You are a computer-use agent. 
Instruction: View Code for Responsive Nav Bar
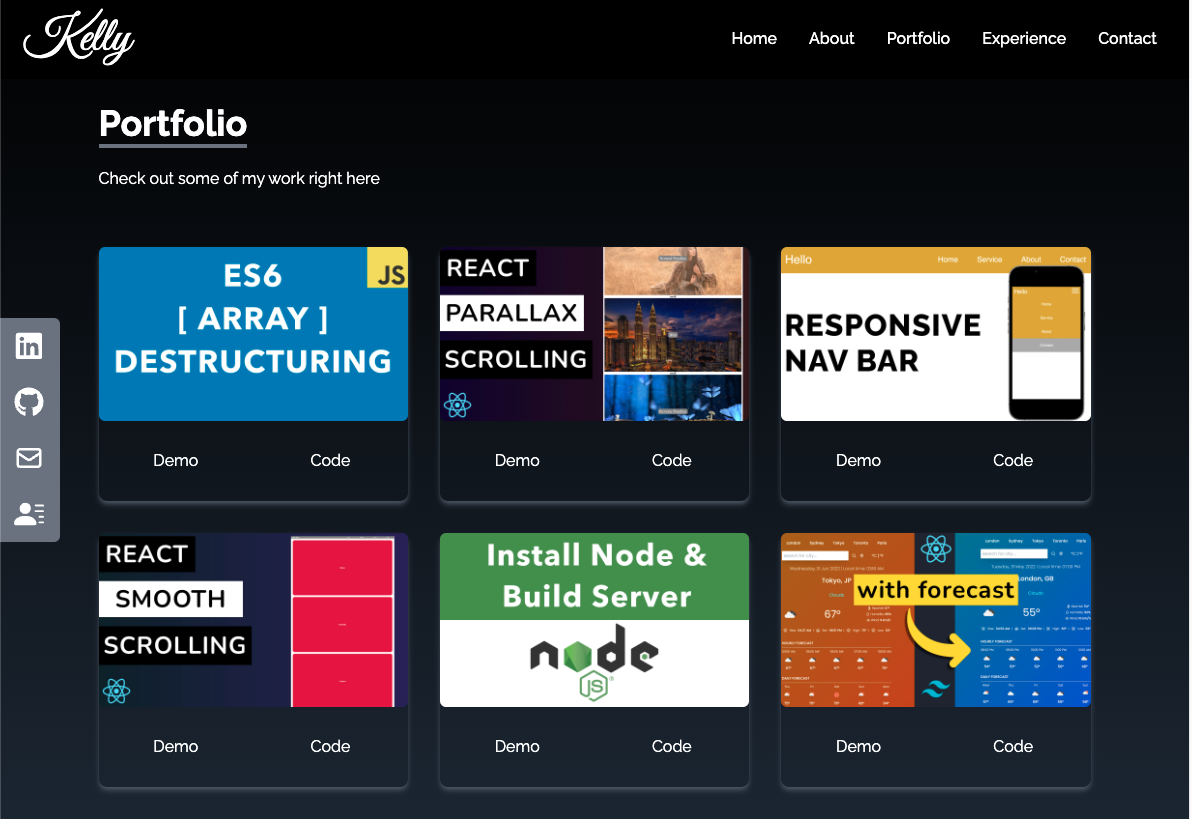click(x=1013, y=460)
